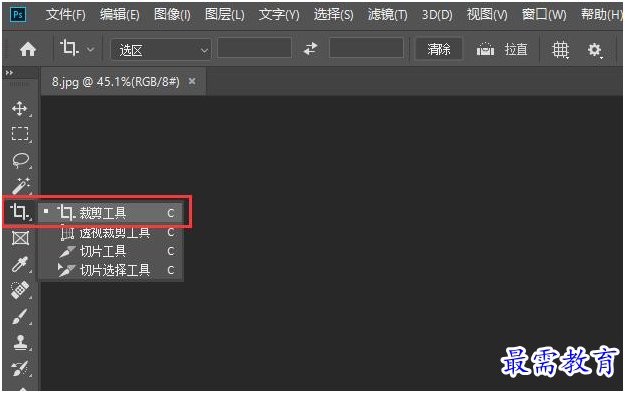The width and height of the screenshot is (625, 393).
Task: Select the Spot Healing Brush tool
Action: pos(20,290)
